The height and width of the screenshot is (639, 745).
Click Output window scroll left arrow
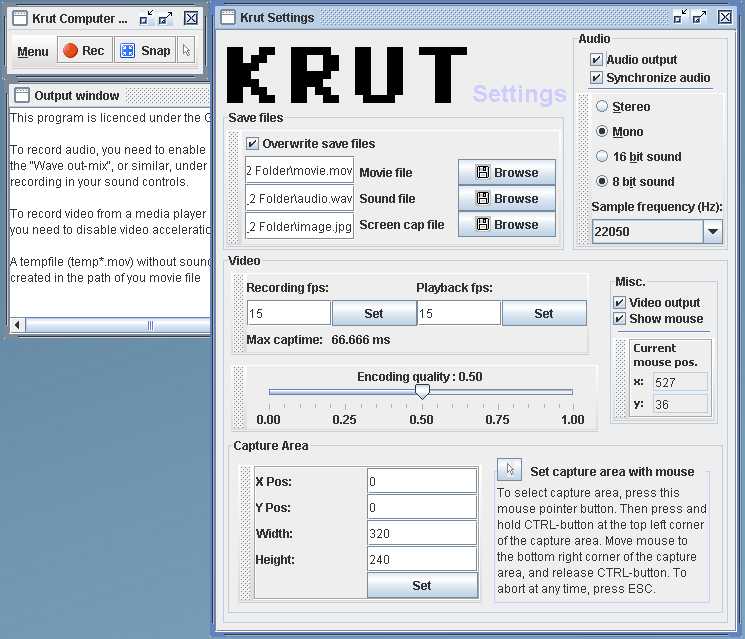tap(17, 325)
